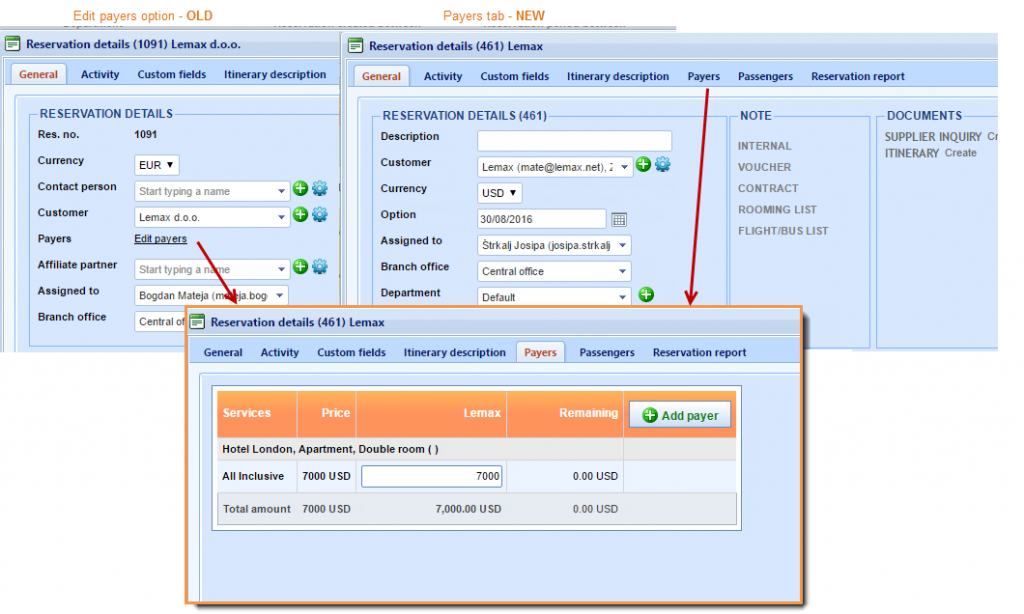Expand Lemax customer dropdown in reservation 461
1024x614 pixels.
click(624, 167)
